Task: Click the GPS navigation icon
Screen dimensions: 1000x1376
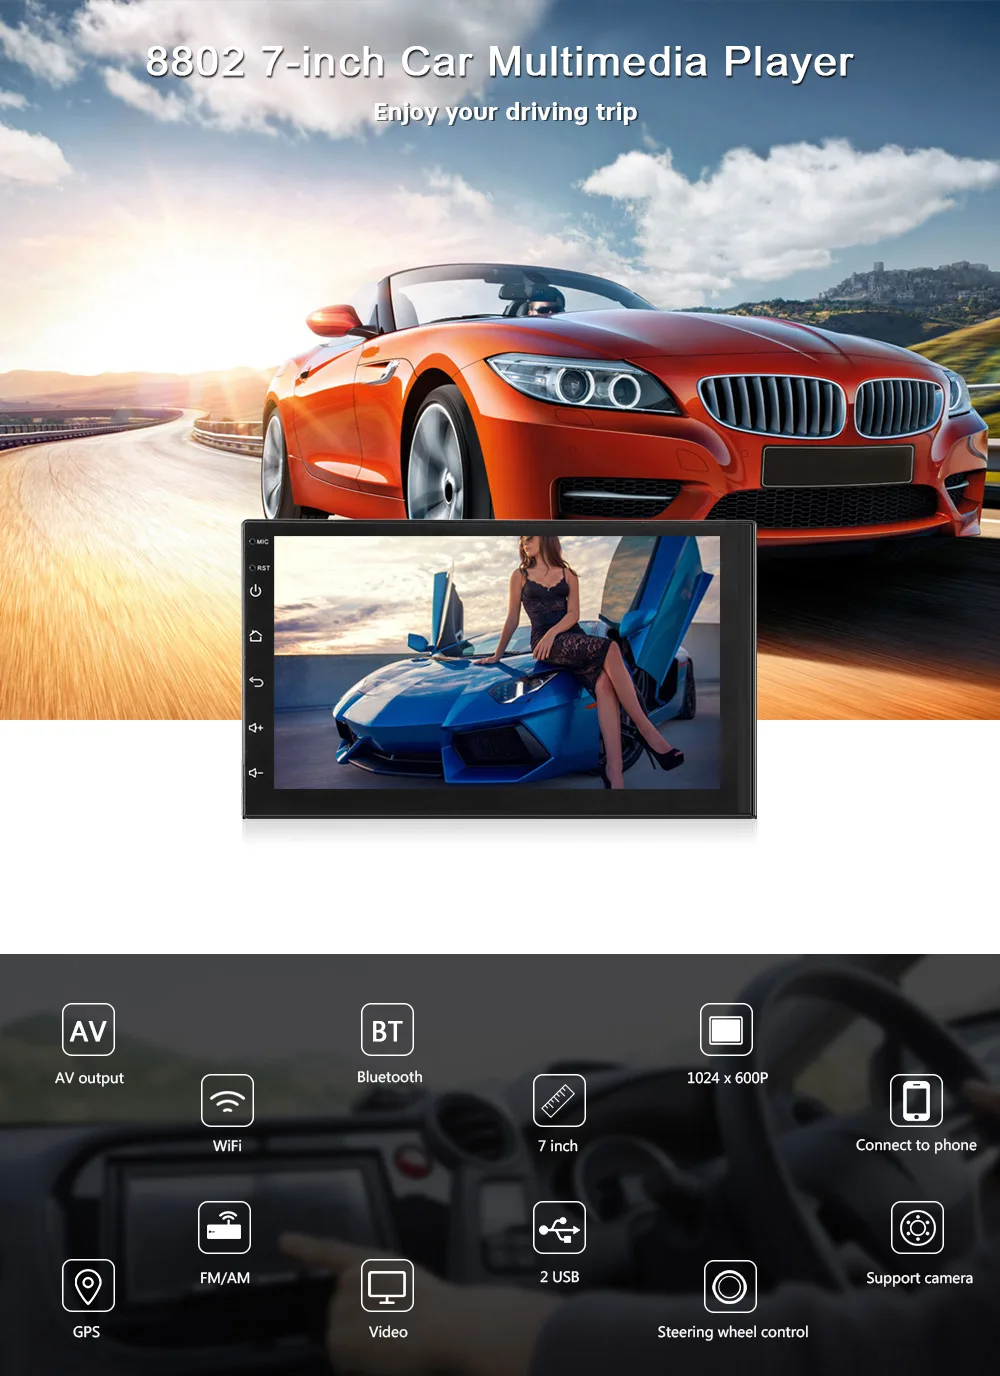Action: pyautogui.click(x=87, y=1287)
